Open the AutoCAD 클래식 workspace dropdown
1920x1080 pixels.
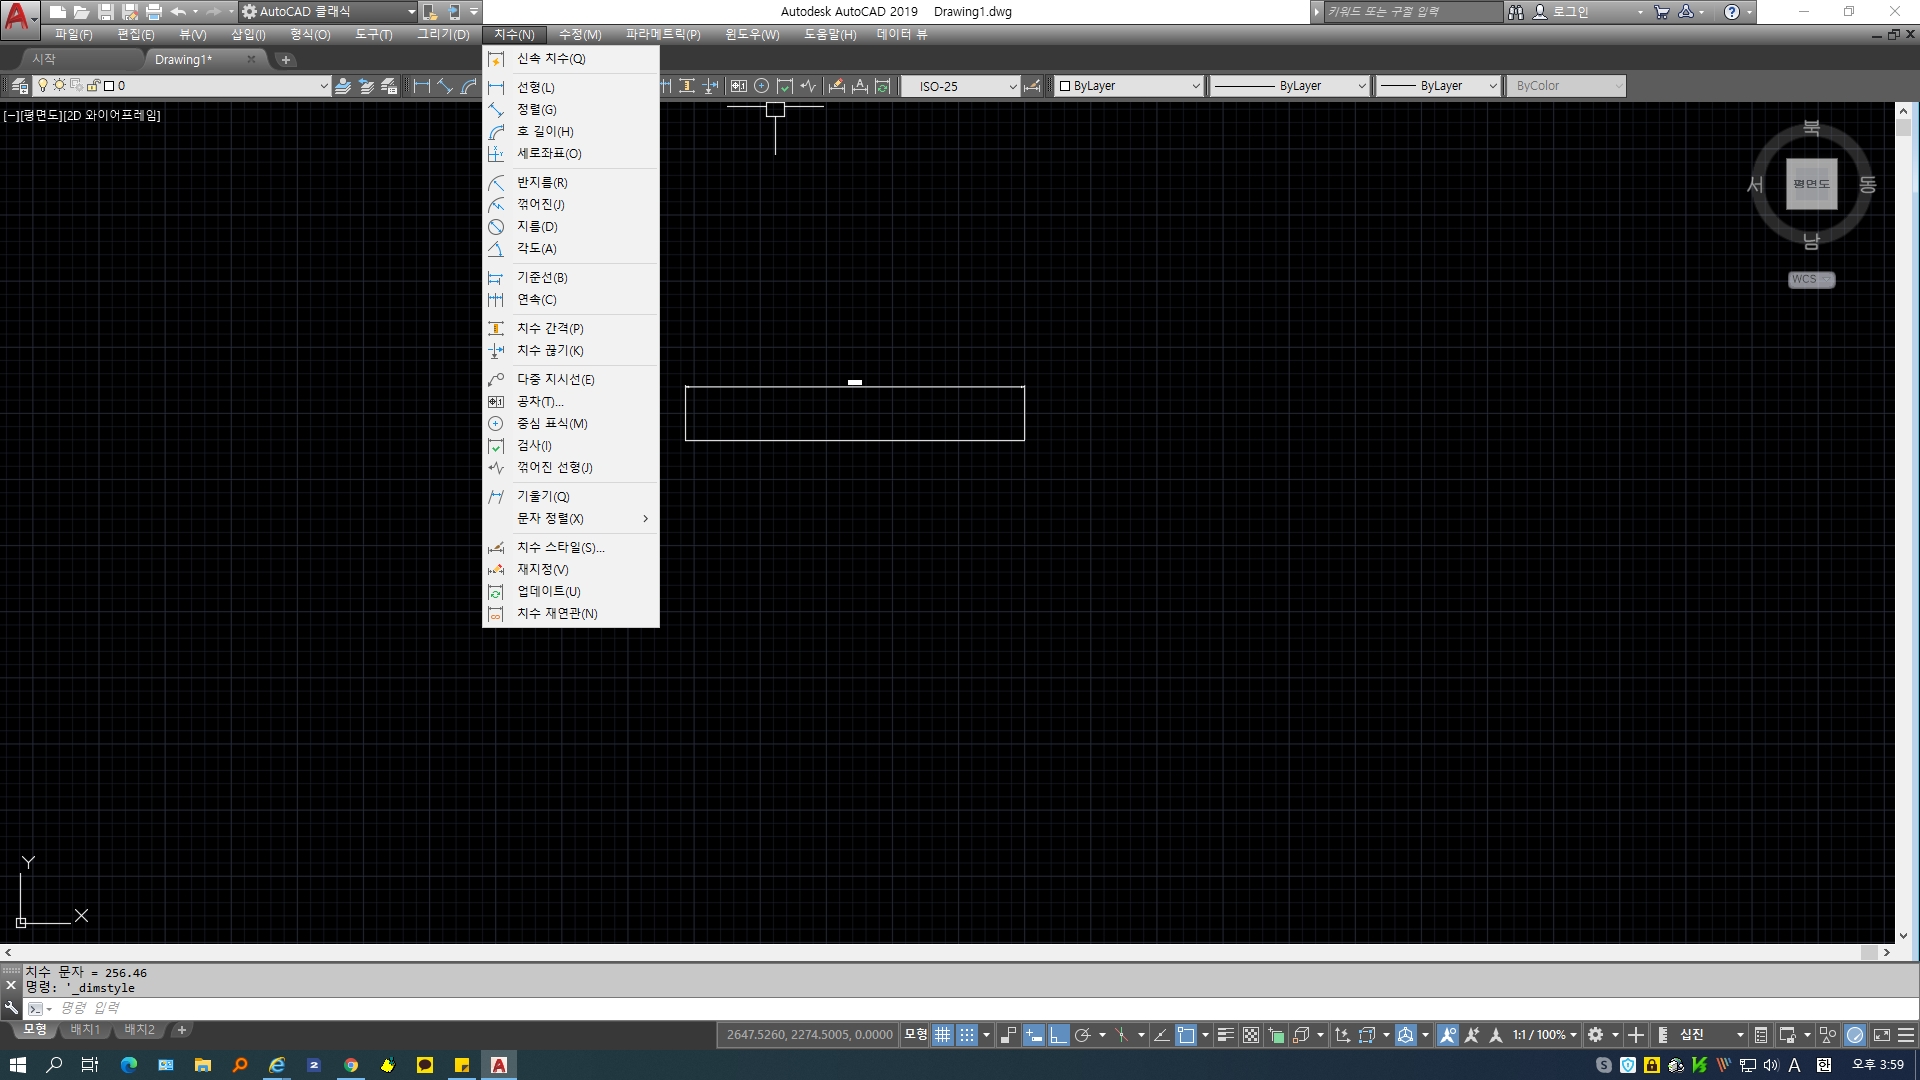tap(329, 12)
